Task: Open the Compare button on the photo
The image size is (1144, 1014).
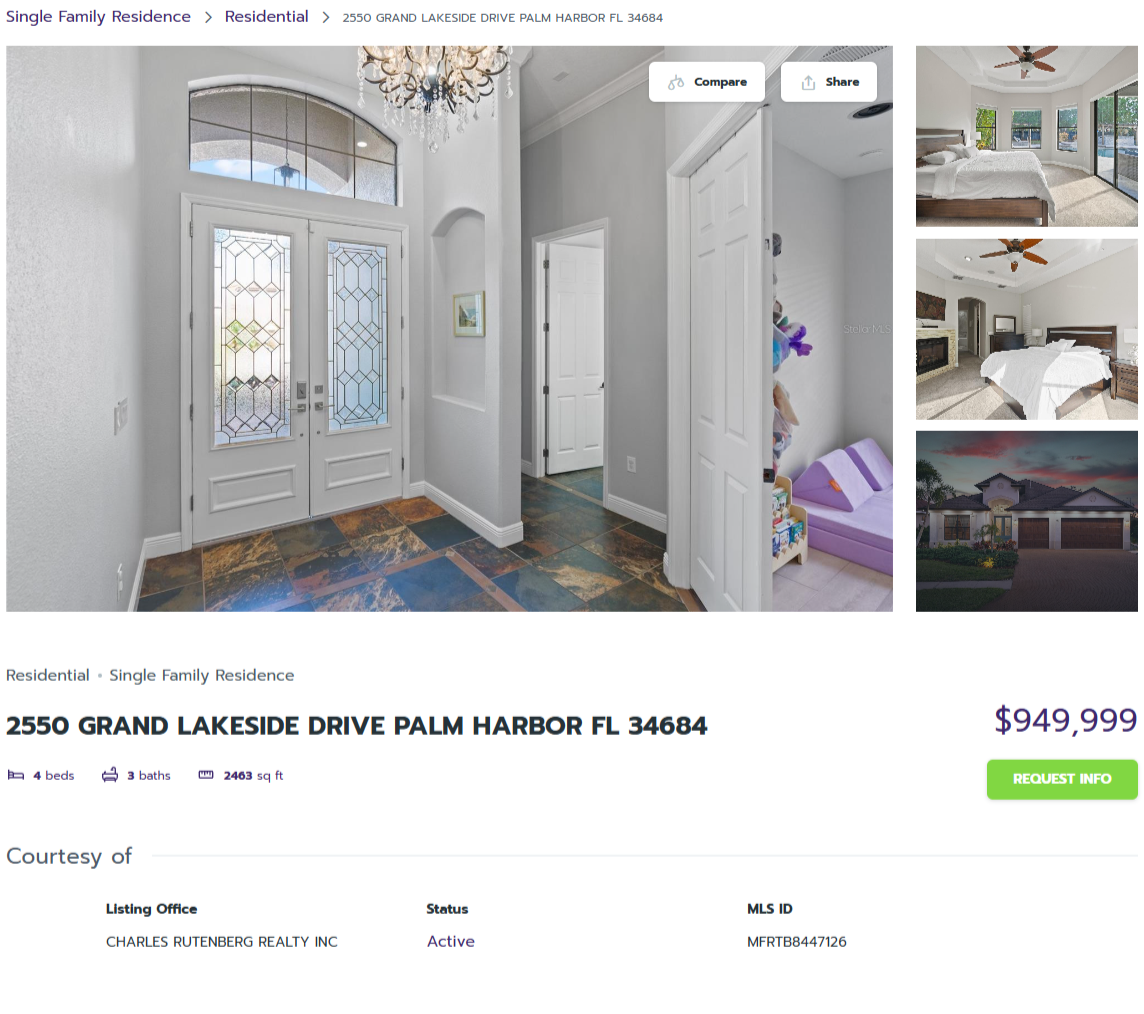Action: coord(706,82)
